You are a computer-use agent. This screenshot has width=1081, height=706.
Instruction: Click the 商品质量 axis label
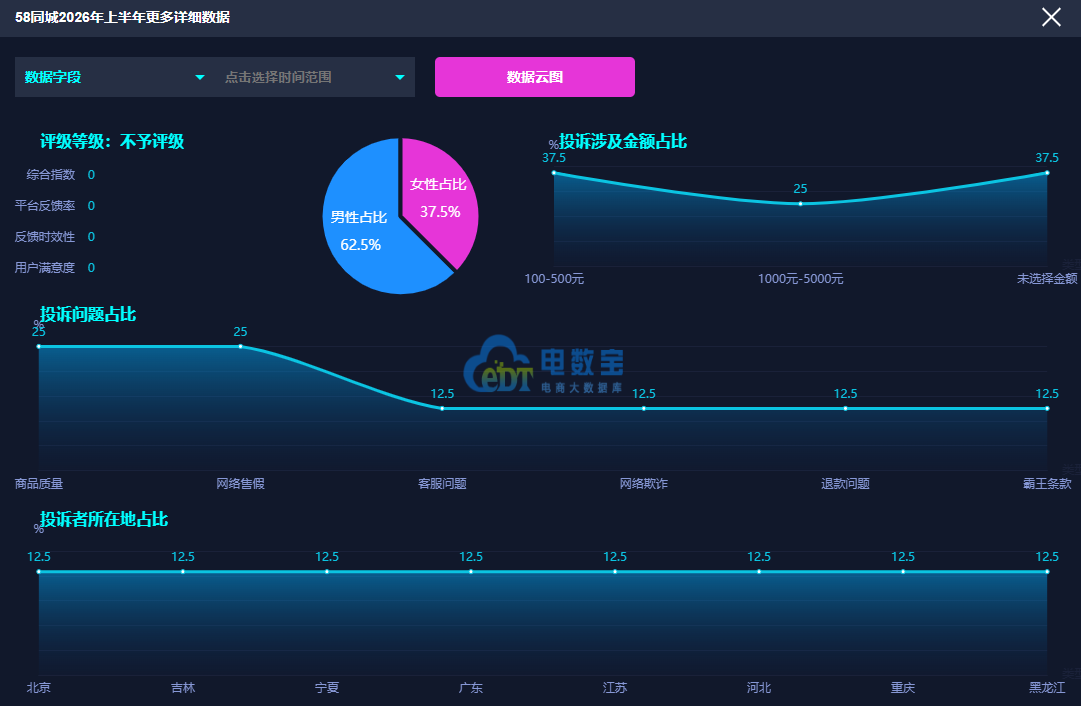click(39, 483)
